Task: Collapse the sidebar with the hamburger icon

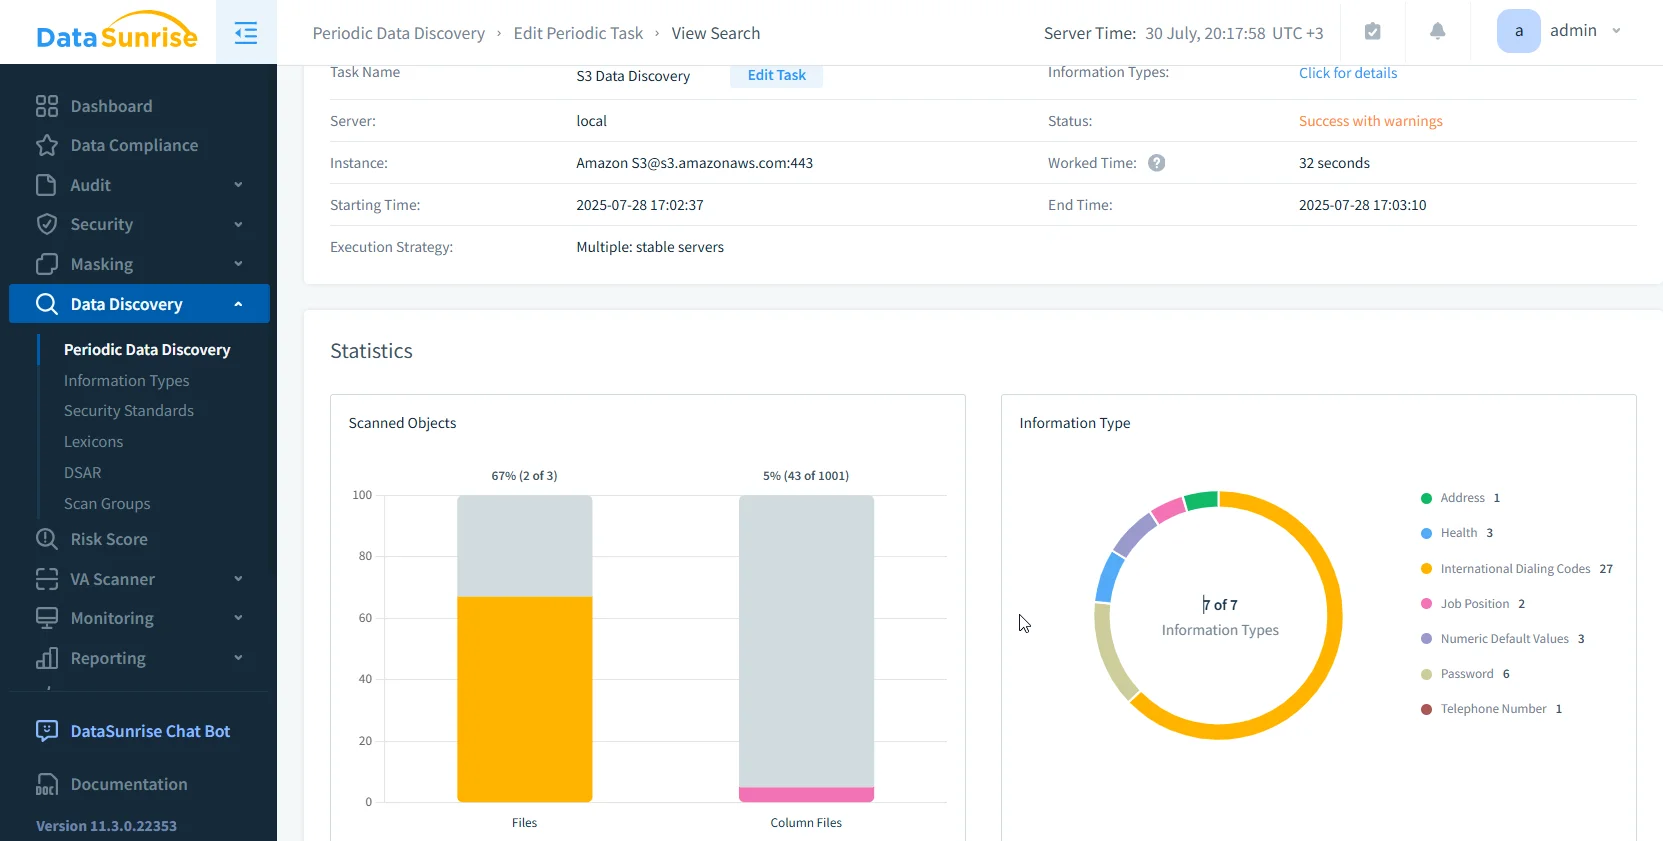Action: [x=246, y=33]
